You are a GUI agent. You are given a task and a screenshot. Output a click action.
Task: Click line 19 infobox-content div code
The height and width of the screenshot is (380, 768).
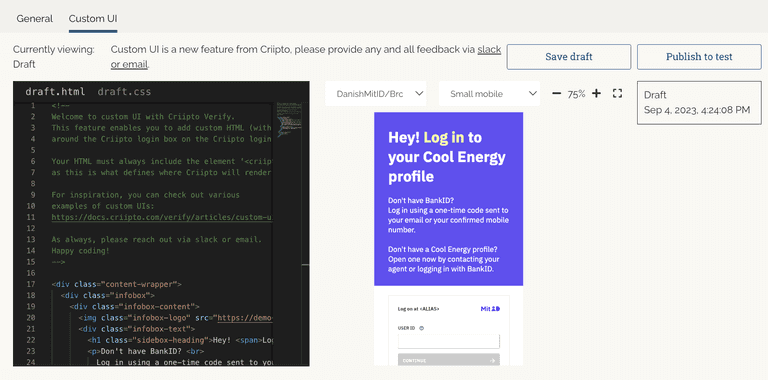[135, 307]
